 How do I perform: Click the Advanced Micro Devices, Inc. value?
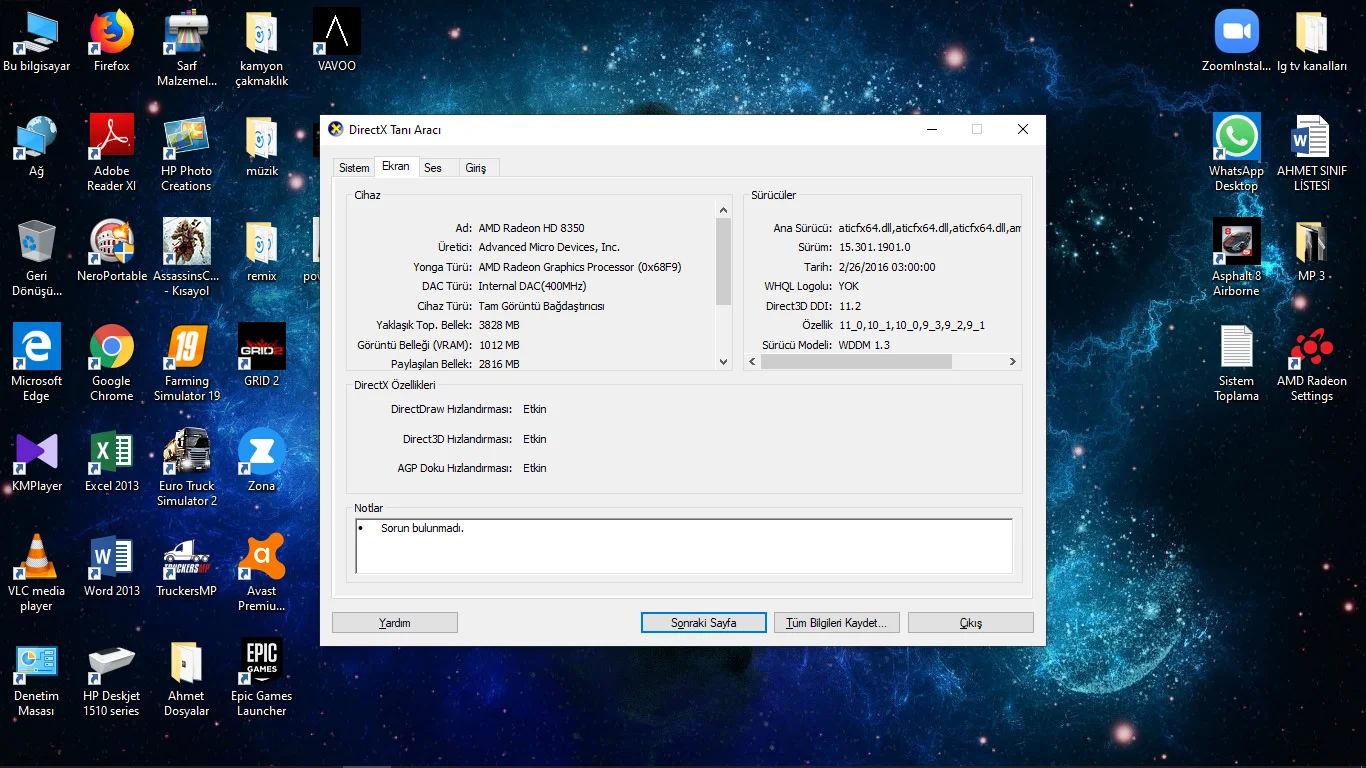(549, 247)
